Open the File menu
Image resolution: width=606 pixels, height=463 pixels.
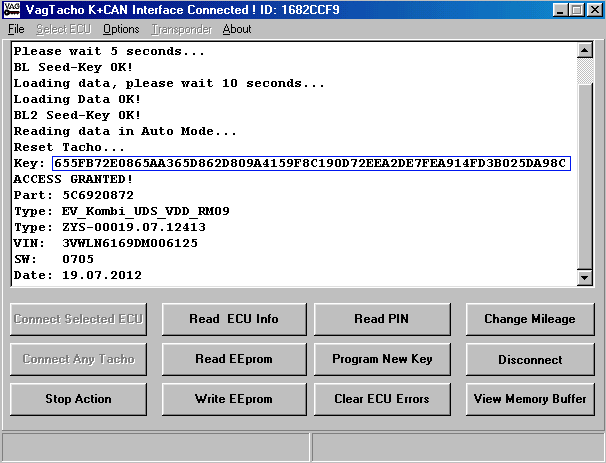16,29
